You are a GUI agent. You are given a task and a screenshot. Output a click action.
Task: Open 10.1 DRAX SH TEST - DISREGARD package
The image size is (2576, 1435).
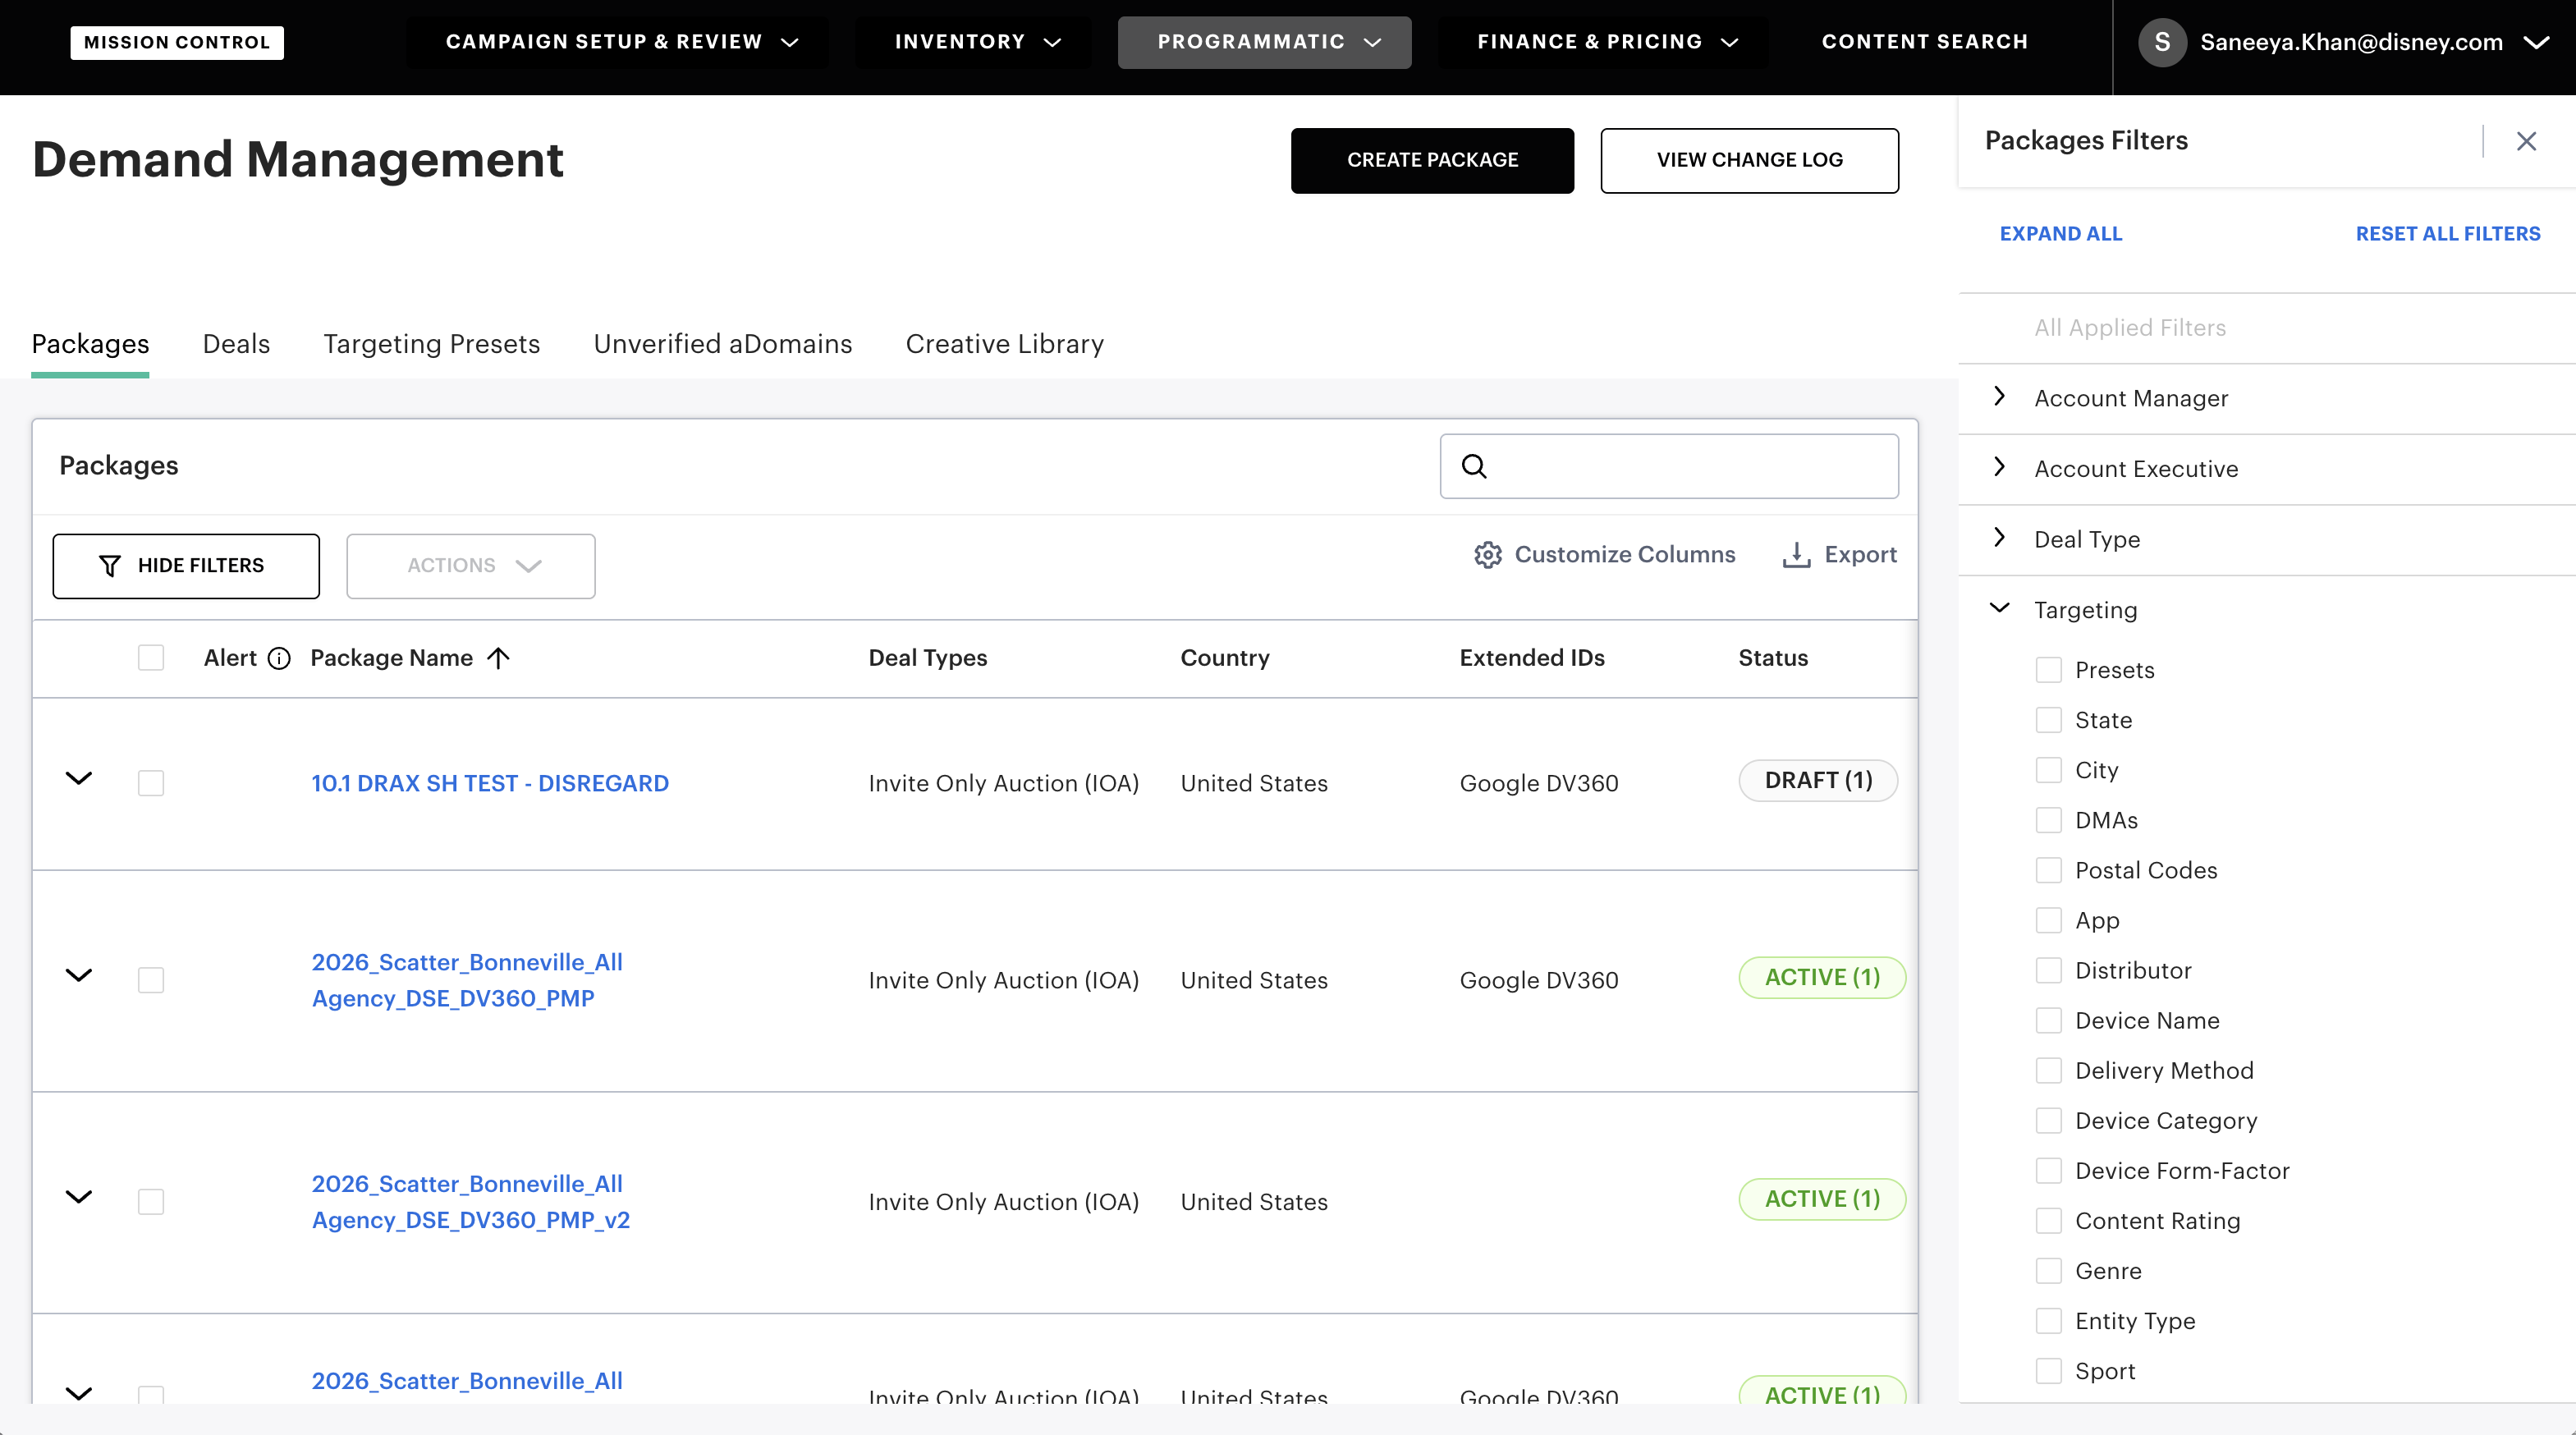coord(490,783)
